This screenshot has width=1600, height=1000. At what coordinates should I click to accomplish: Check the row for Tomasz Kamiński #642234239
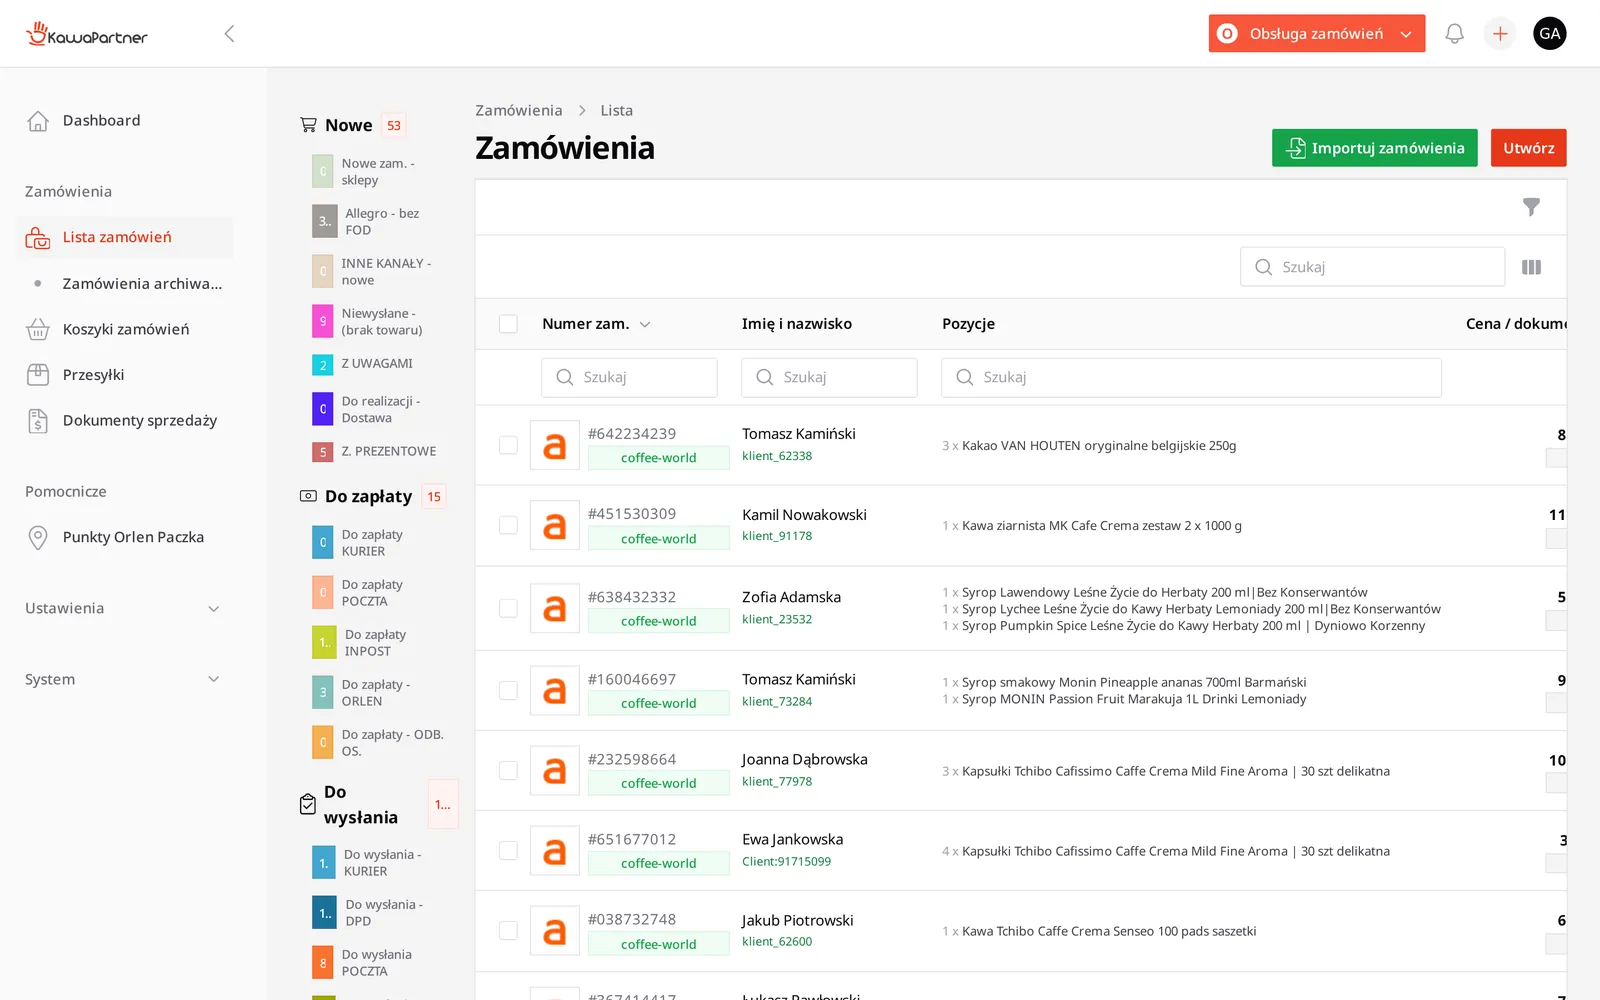tap(508, 445)
